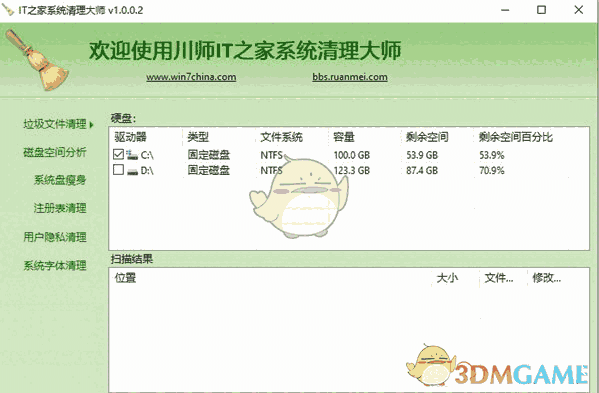Click the 53.9 GB free space value
Viewport: 599px width, 393px height.
coord(422,155)
